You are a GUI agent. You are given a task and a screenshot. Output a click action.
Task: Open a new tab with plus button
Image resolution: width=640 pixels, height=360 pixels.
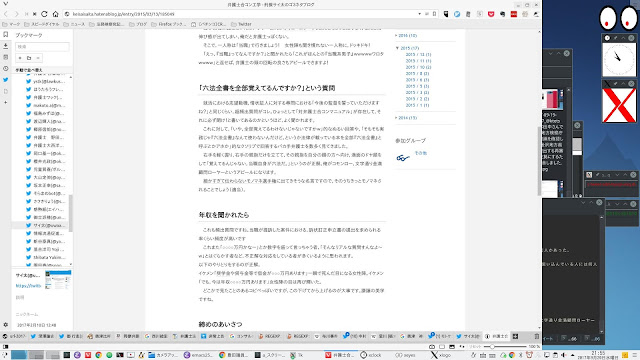(x=515, y=336)
